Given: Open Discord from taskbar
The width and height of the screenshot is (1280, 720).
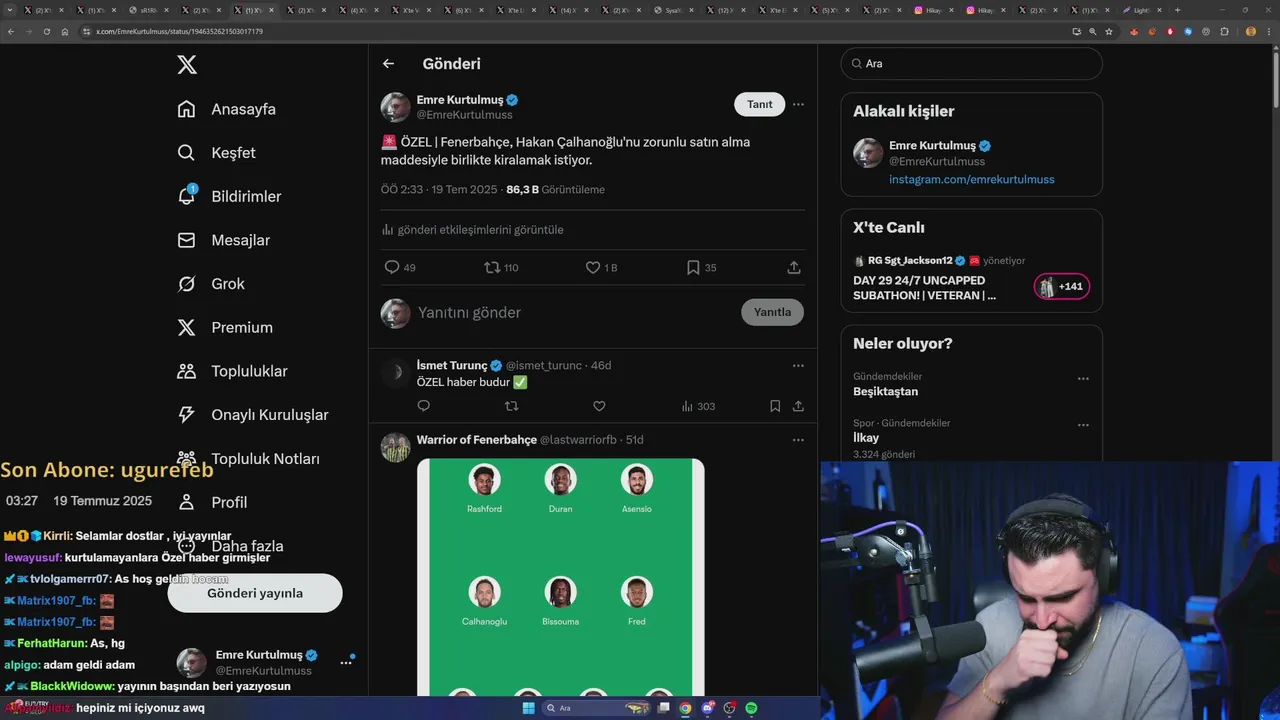Looking at the screenshot, I should (x=707, y=708).
